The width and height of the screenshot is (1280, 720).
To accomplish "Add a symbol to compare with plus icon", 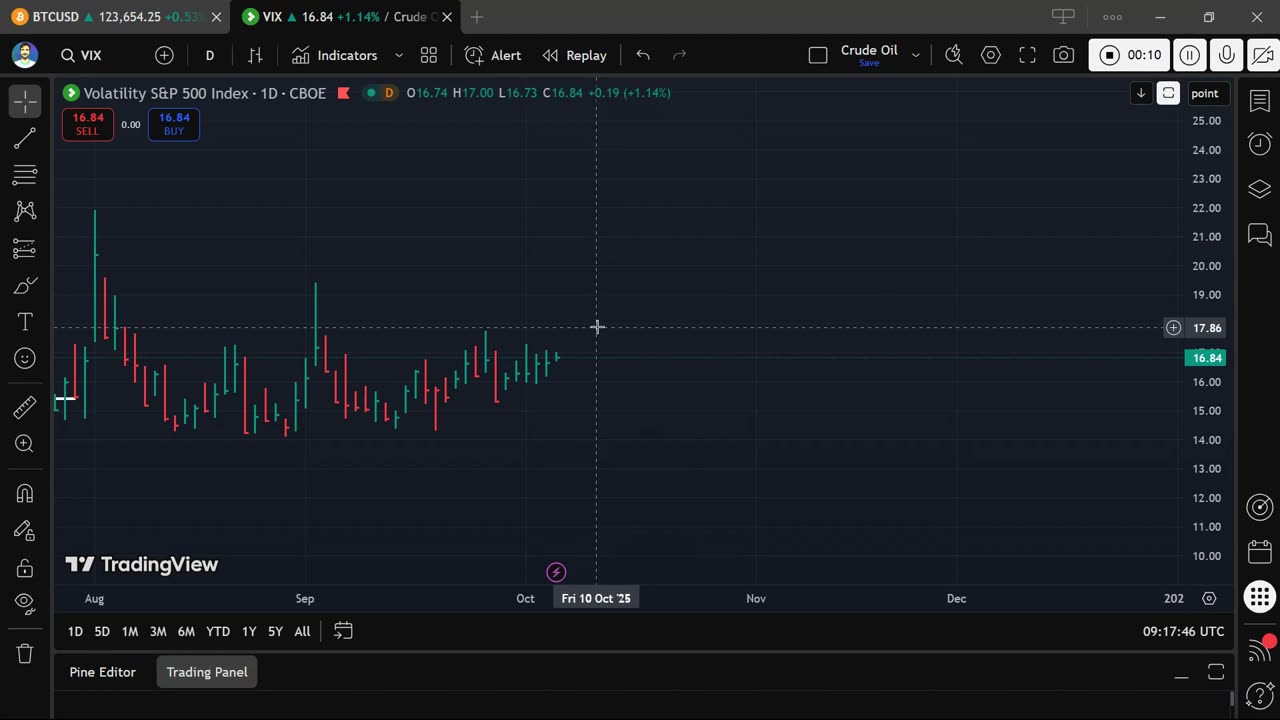I will [x=164, y=56].
